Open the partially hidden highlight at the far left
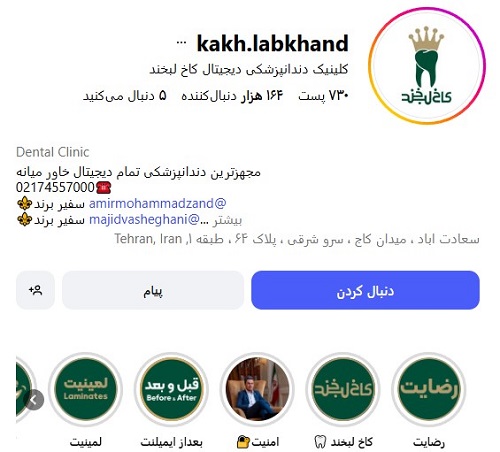This screenshot has width=500, height=452. coord(23,389)
